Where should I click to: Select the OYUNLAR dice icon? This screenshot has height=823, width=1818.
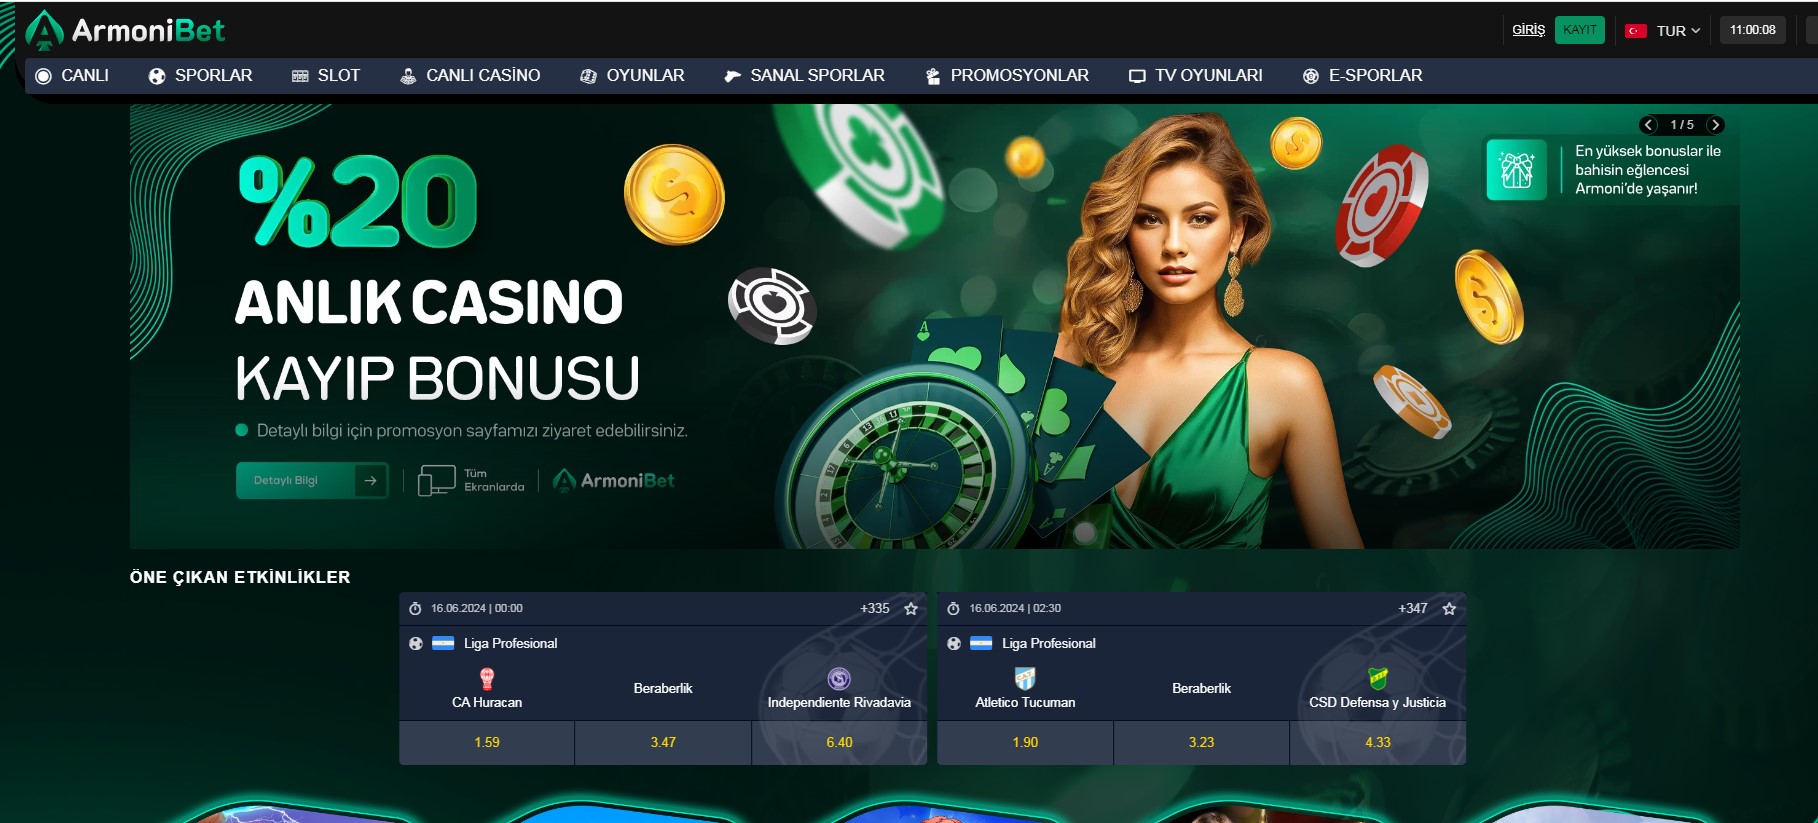(588, 76)
